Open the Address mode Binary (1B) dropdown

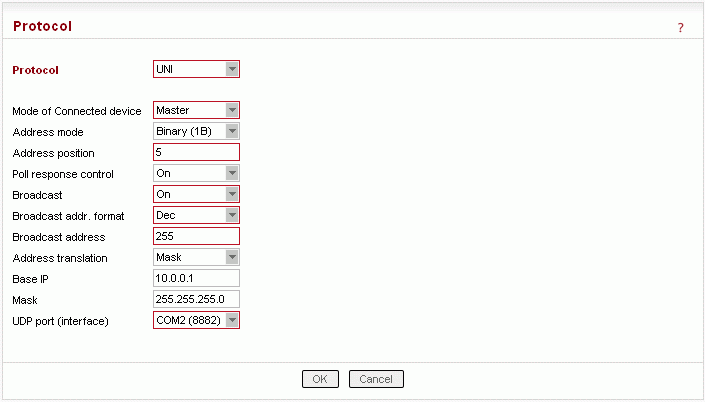(196, 131)
